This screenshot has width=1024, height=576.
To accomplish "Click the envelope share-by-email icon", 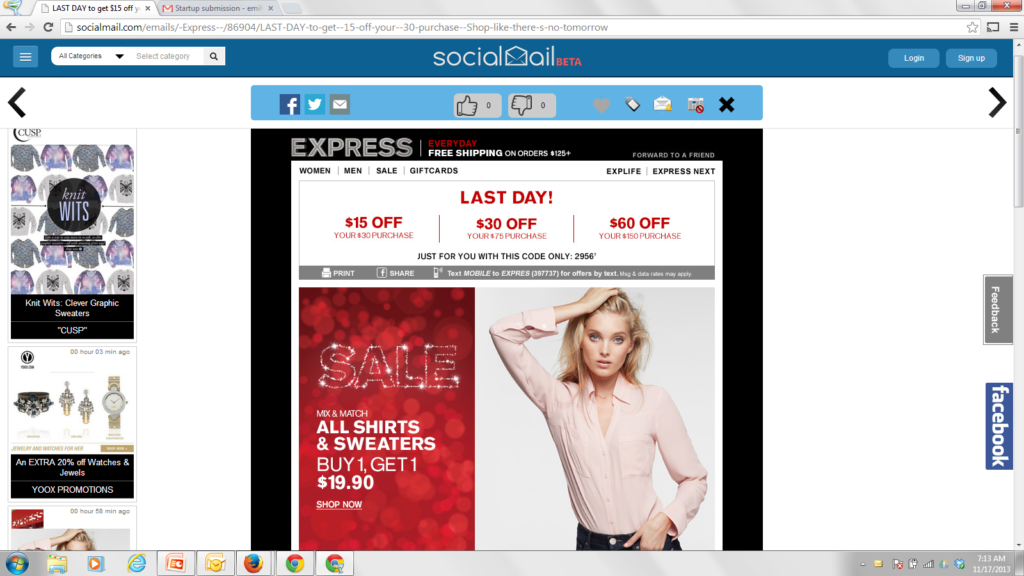I will click(340, 104).
